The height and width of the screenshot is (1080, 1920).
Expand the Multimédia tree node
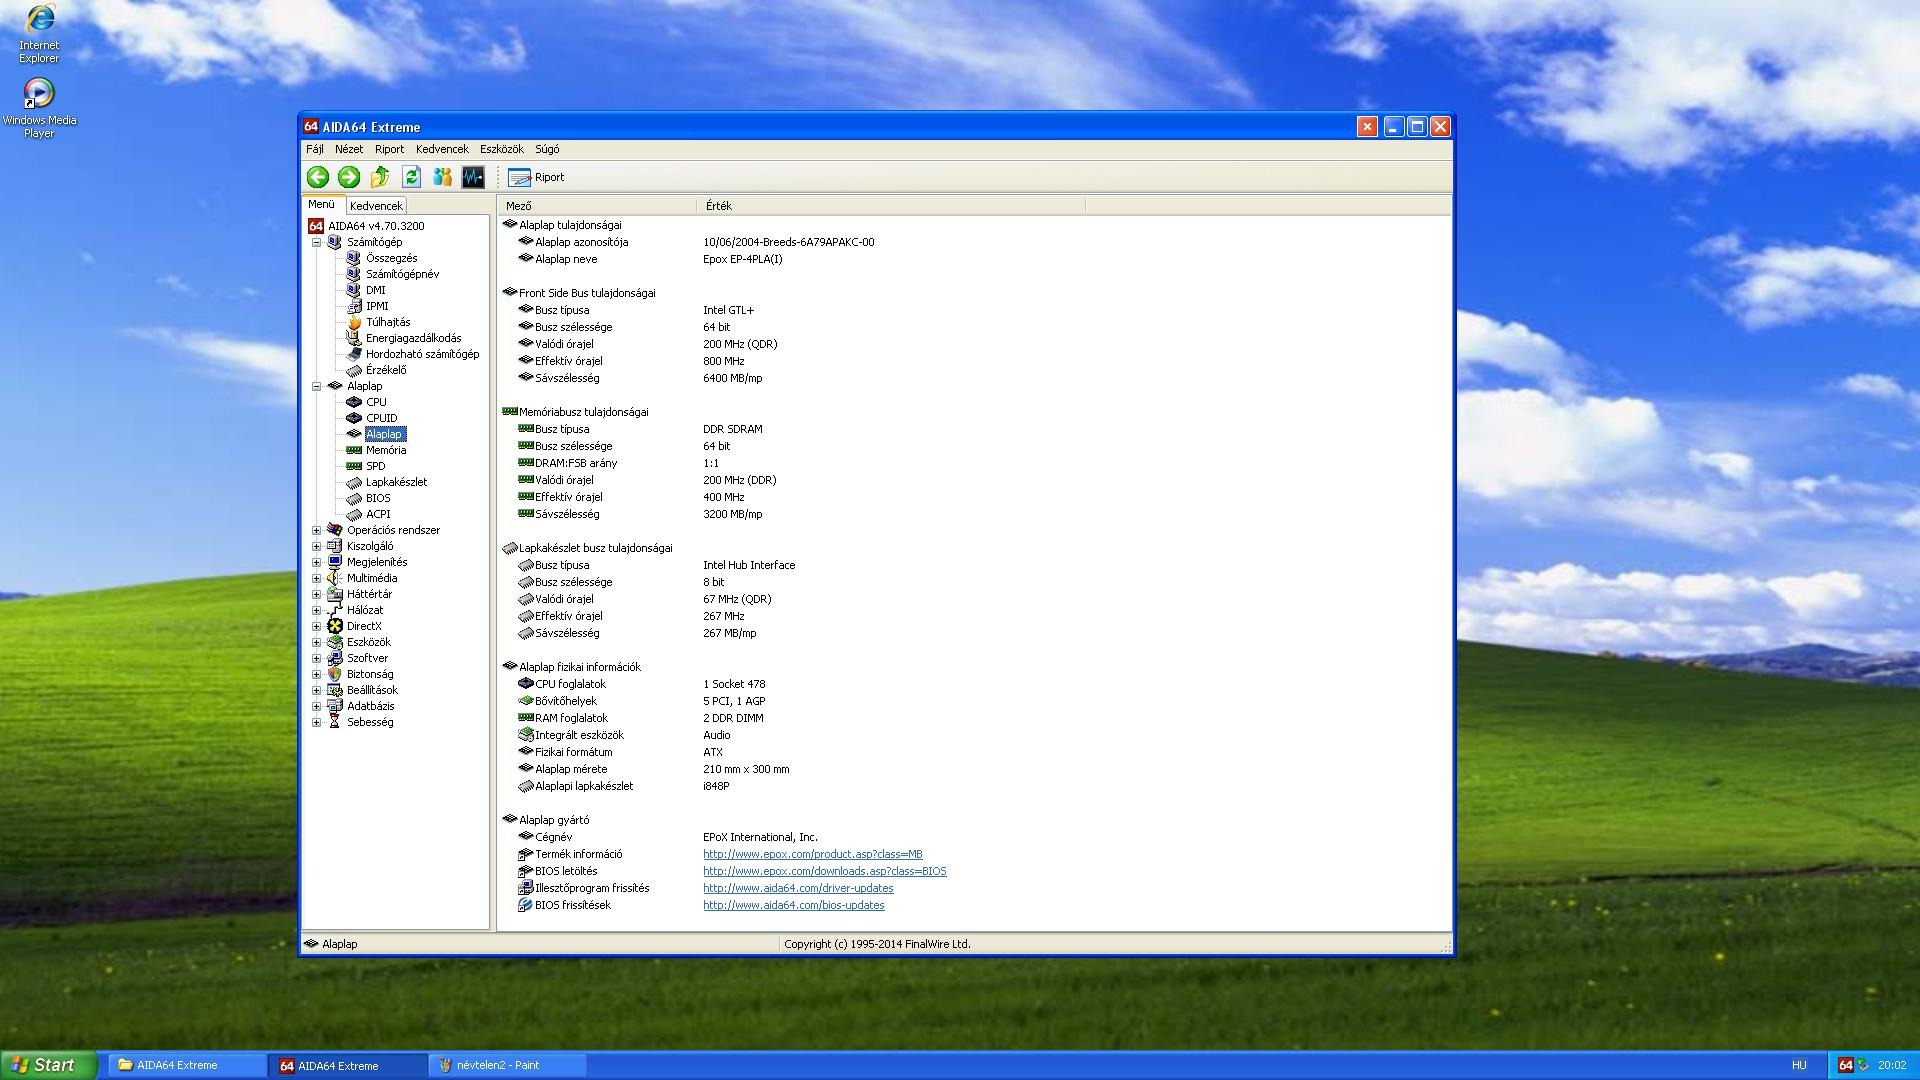[317, 578]
